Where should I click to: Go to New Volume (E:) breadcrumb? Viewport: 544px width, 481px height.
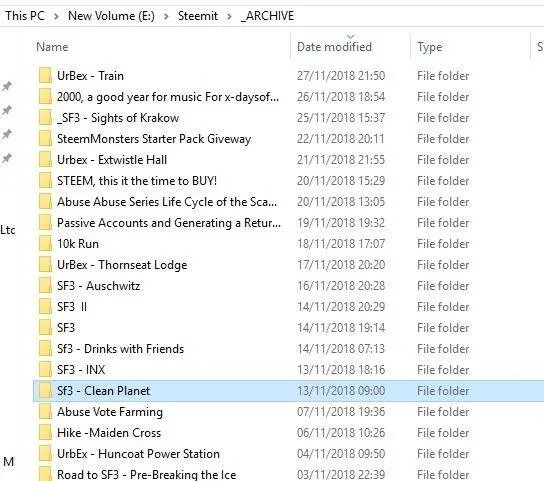111,16
